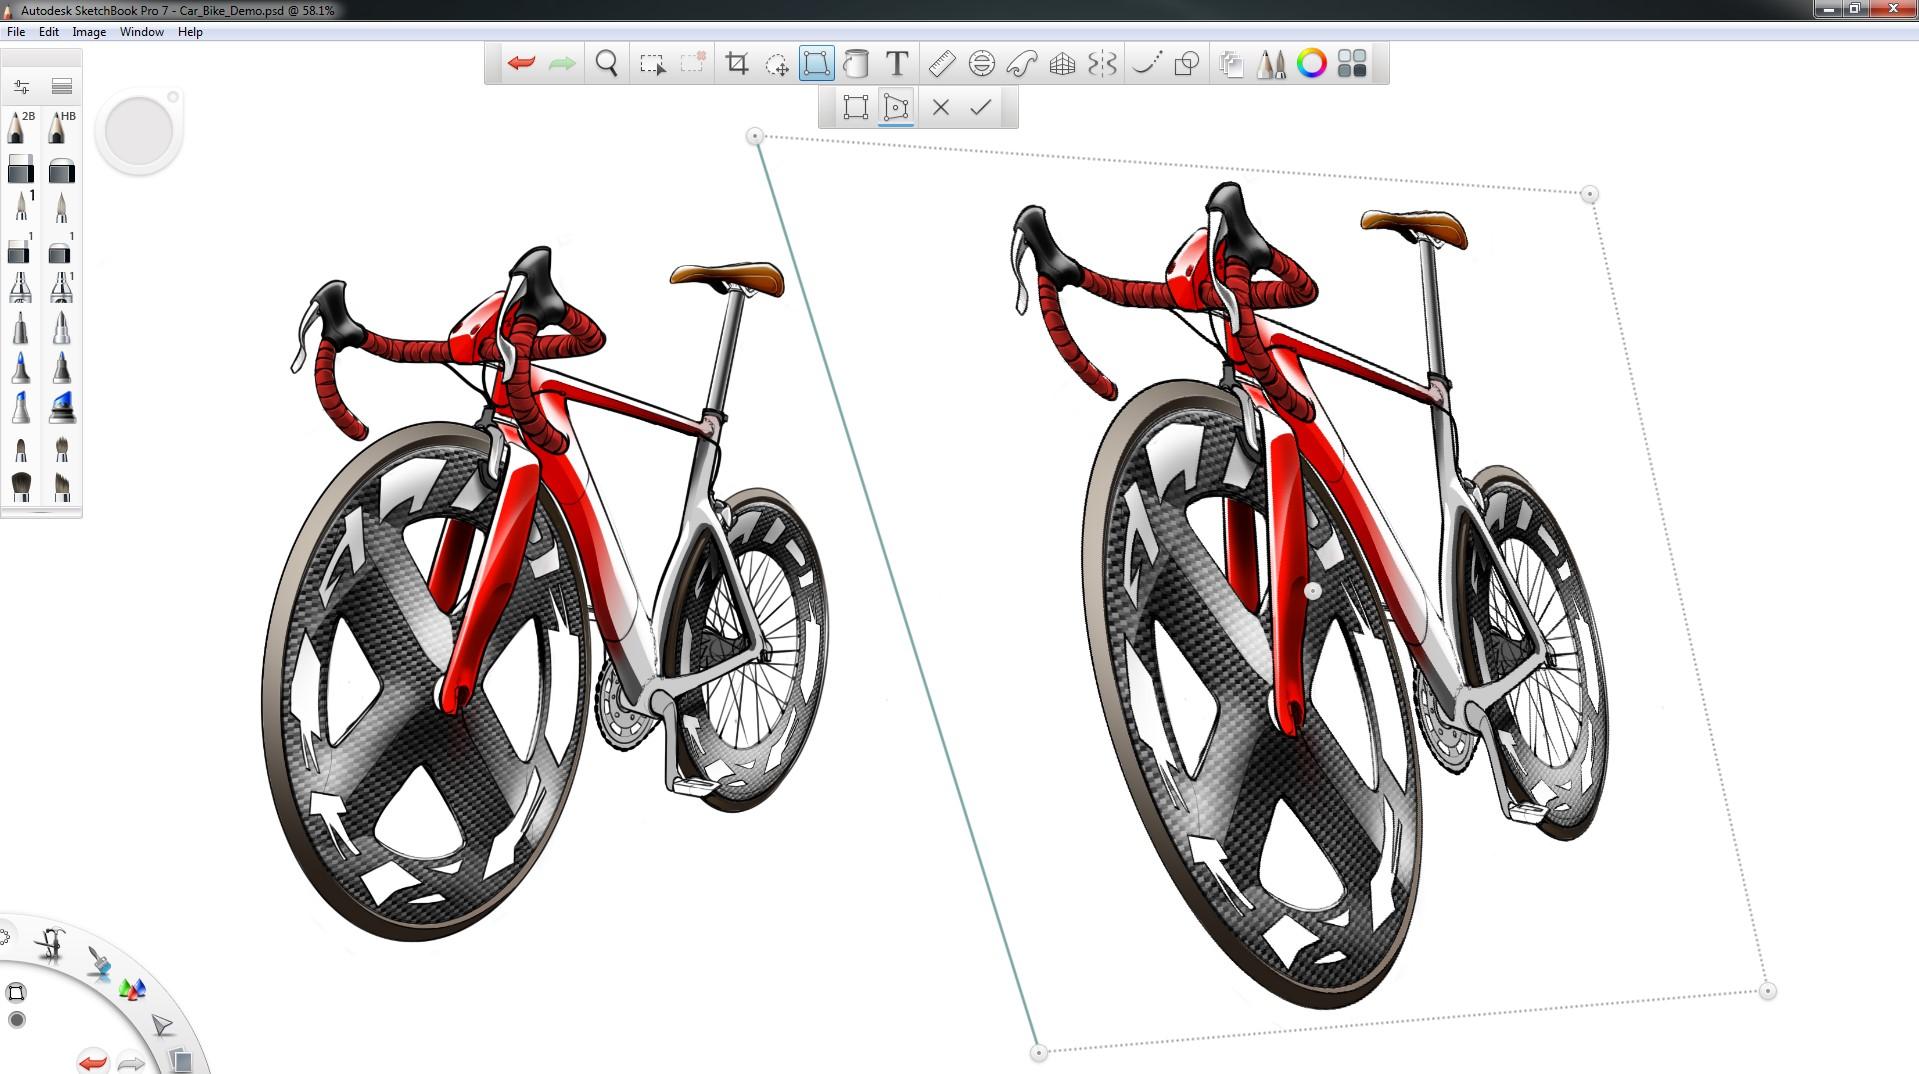The image size is (1919, 1074).
Task: Select the Steady Stroke tool
Action: click(x=1147, y=63)
